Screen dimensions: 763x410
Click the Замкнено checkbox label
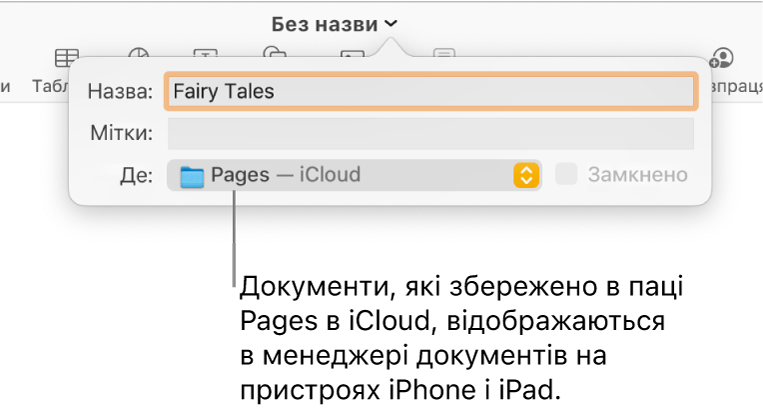(637, 175)
